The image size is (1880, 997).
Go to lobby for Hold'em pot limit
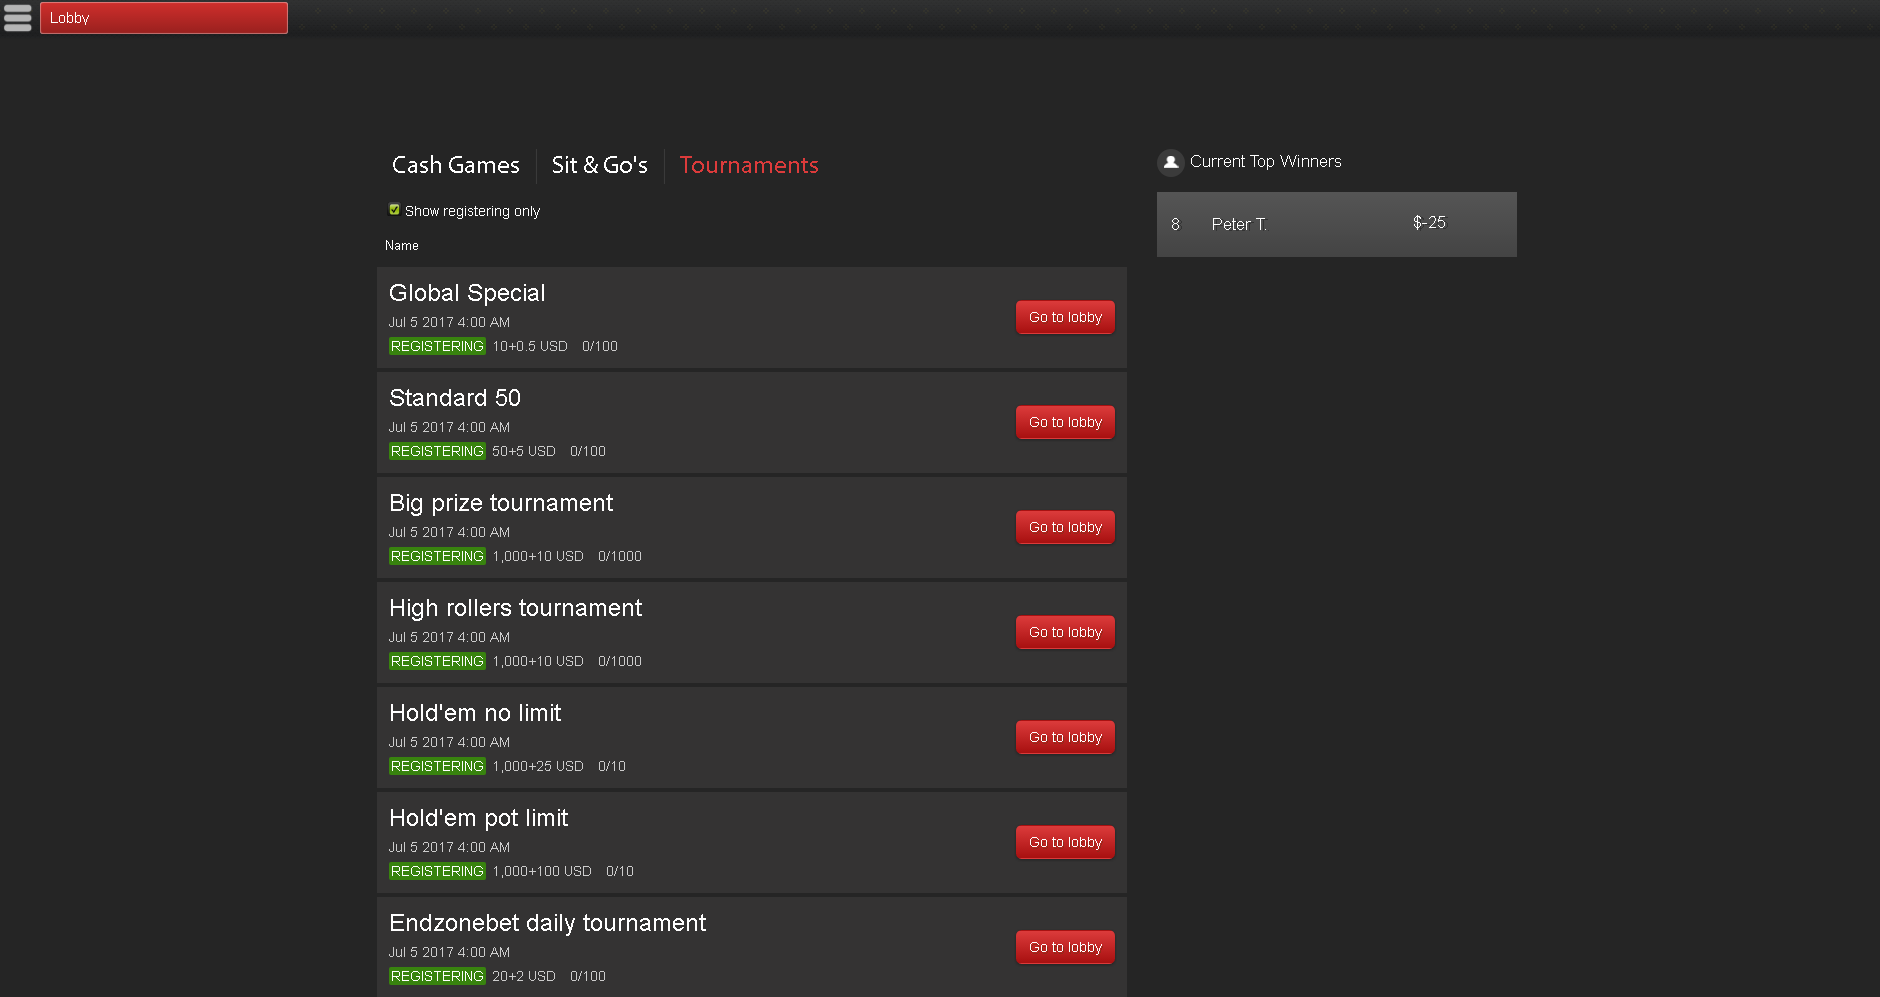point(1065,842)
